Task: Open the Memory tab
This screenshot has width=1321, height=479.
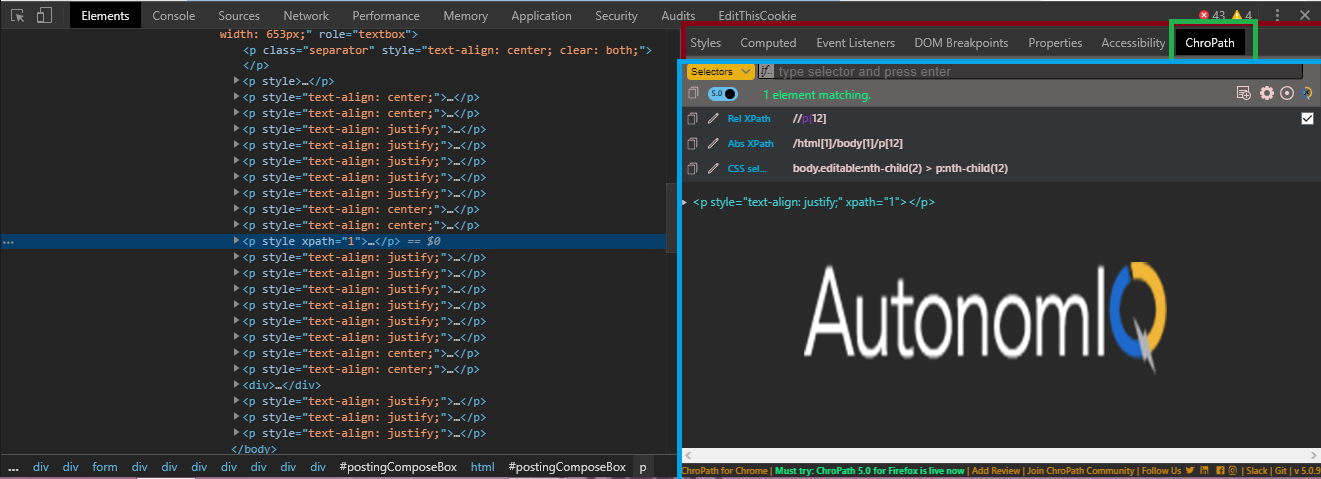Action: [466, 15]
